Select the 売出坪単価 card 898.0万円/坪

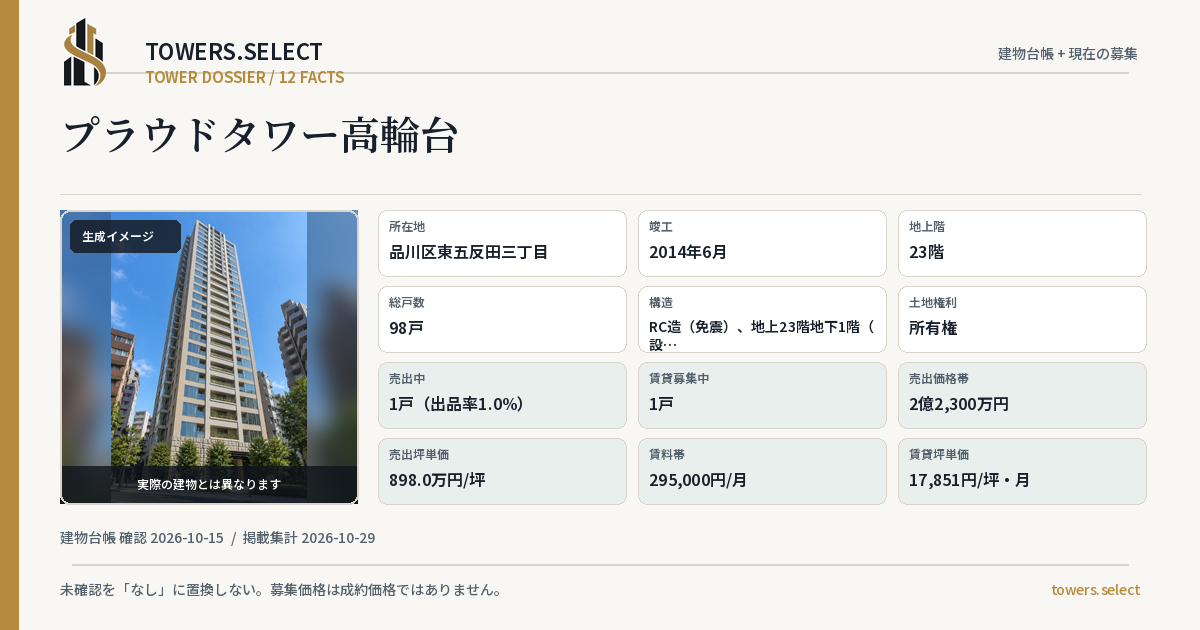502,471
